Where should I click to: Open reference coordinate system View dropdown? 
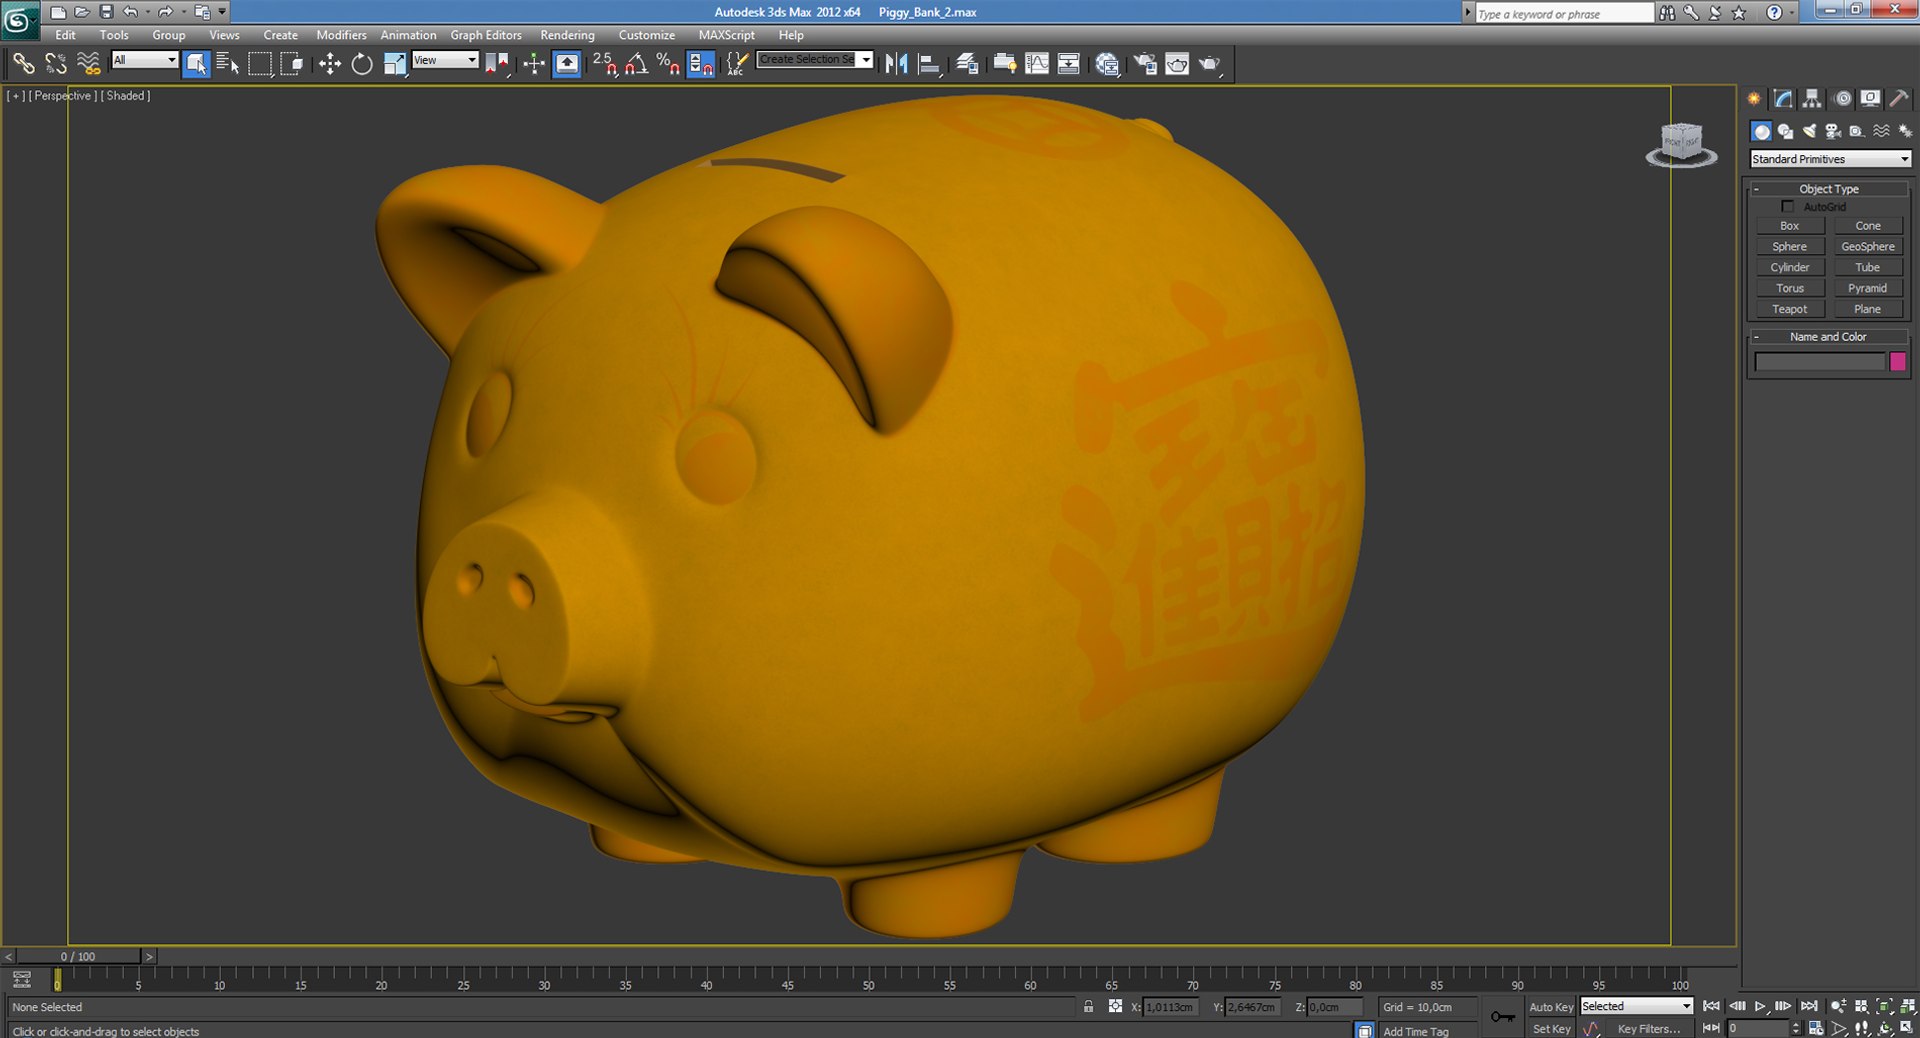click(x=445, y=60)
